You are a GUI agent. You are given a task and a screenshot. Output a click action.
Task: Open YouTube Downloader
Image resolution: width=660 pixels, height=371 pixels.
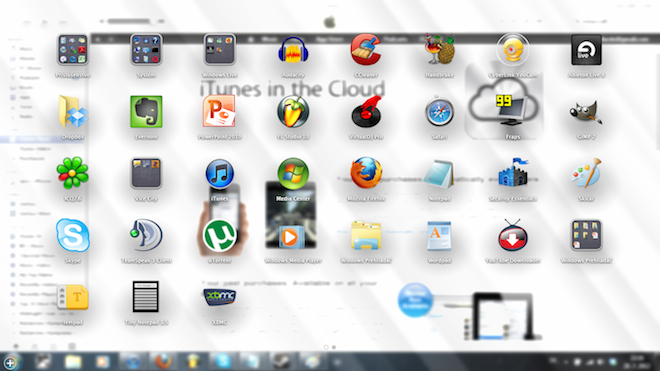[512, 236]
